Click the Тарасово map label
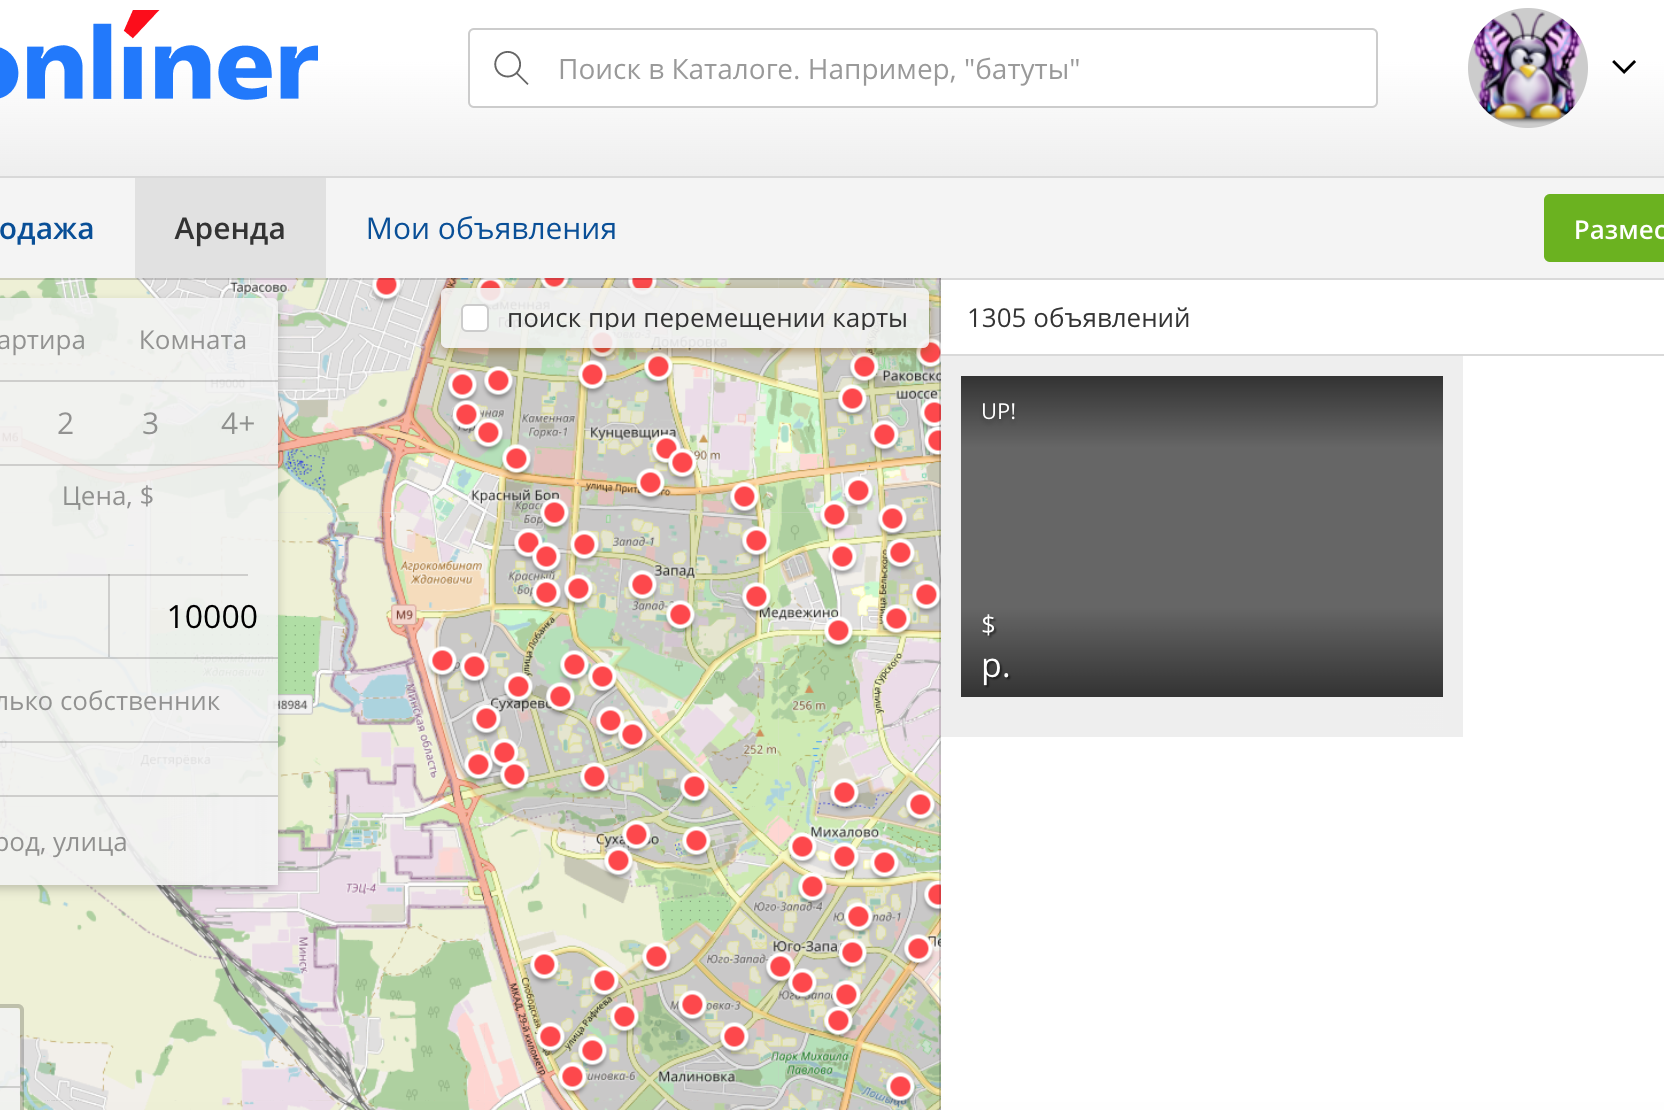Screen dimensions: 1664x1110 click(258, 288)
